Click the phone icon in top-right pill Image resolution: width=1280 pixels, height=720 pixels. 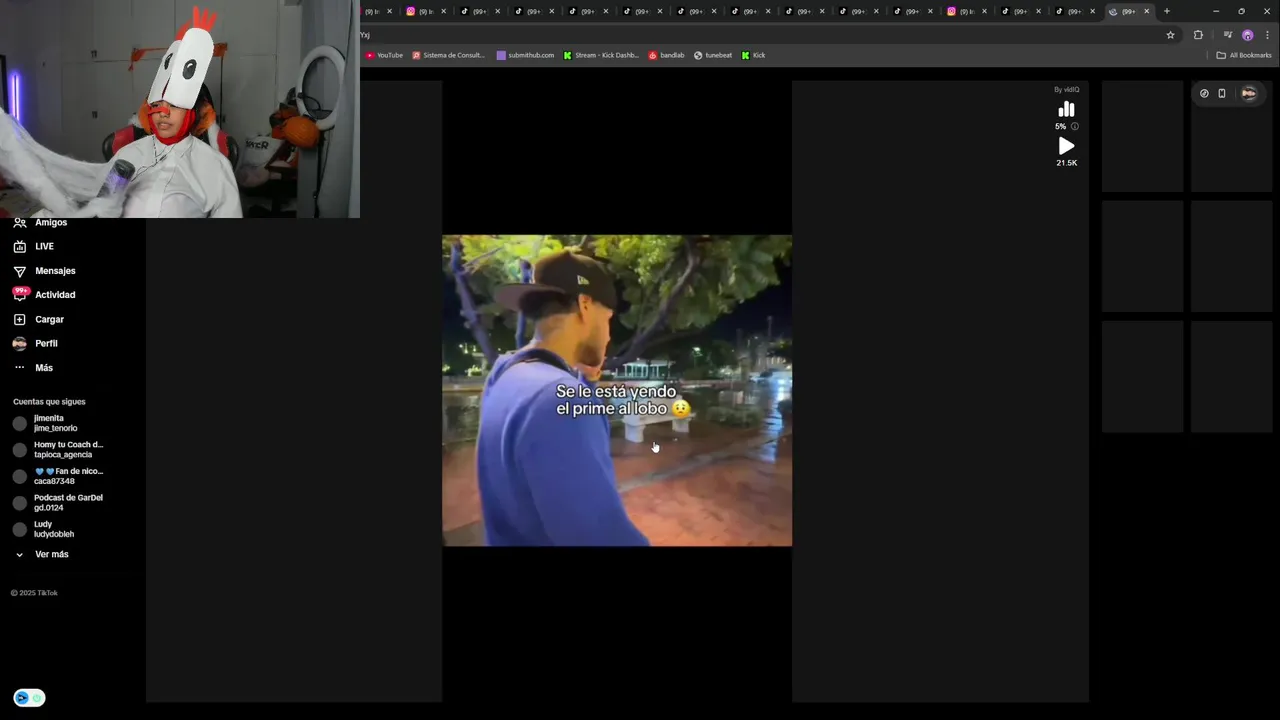pos(1221,93)
